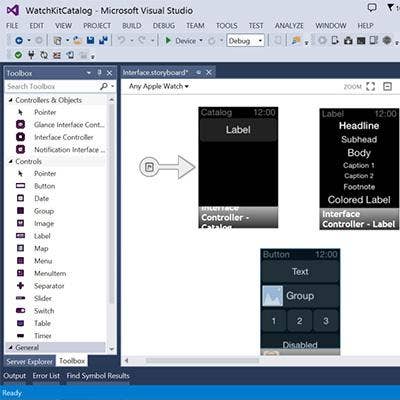This screenshot has height=400, width=400.
Task: Open the PROJECT menu
Action: click(97, 26)
